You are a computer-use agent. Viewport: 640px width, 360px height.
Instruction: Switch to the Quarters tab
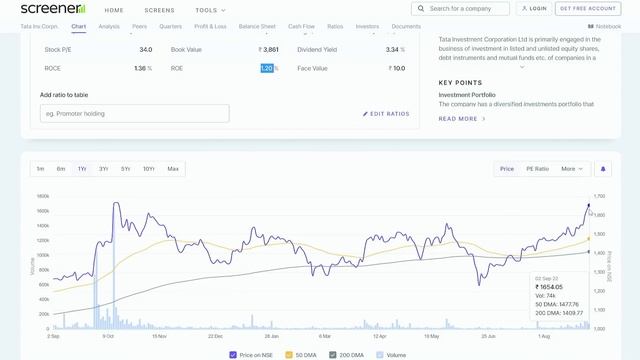click(x=171, y=27)
